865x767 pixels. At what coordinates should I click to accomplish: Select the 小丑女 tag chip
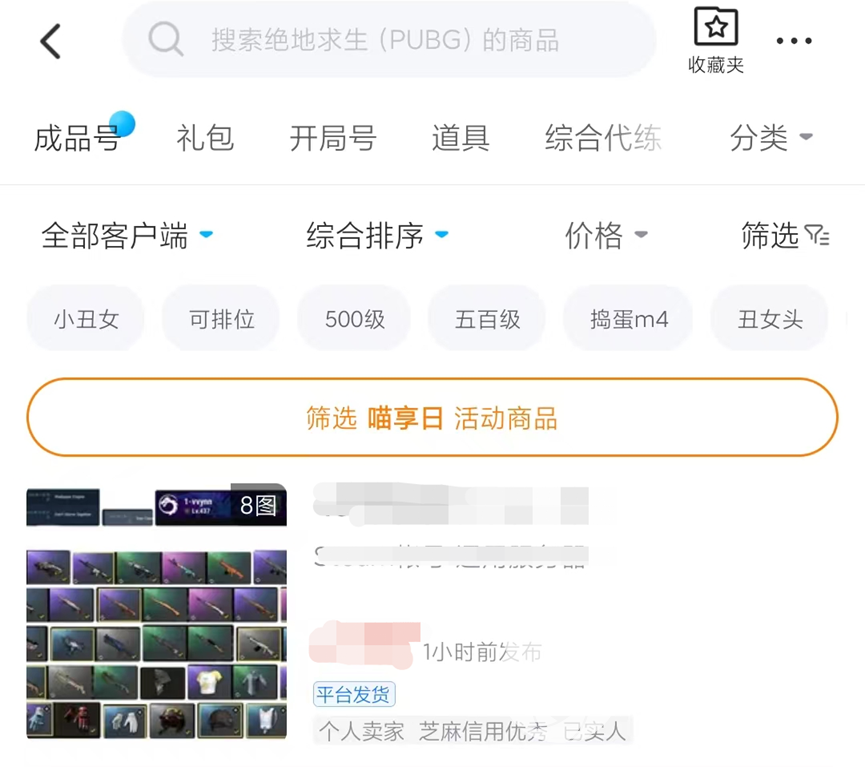pos(86,319)
